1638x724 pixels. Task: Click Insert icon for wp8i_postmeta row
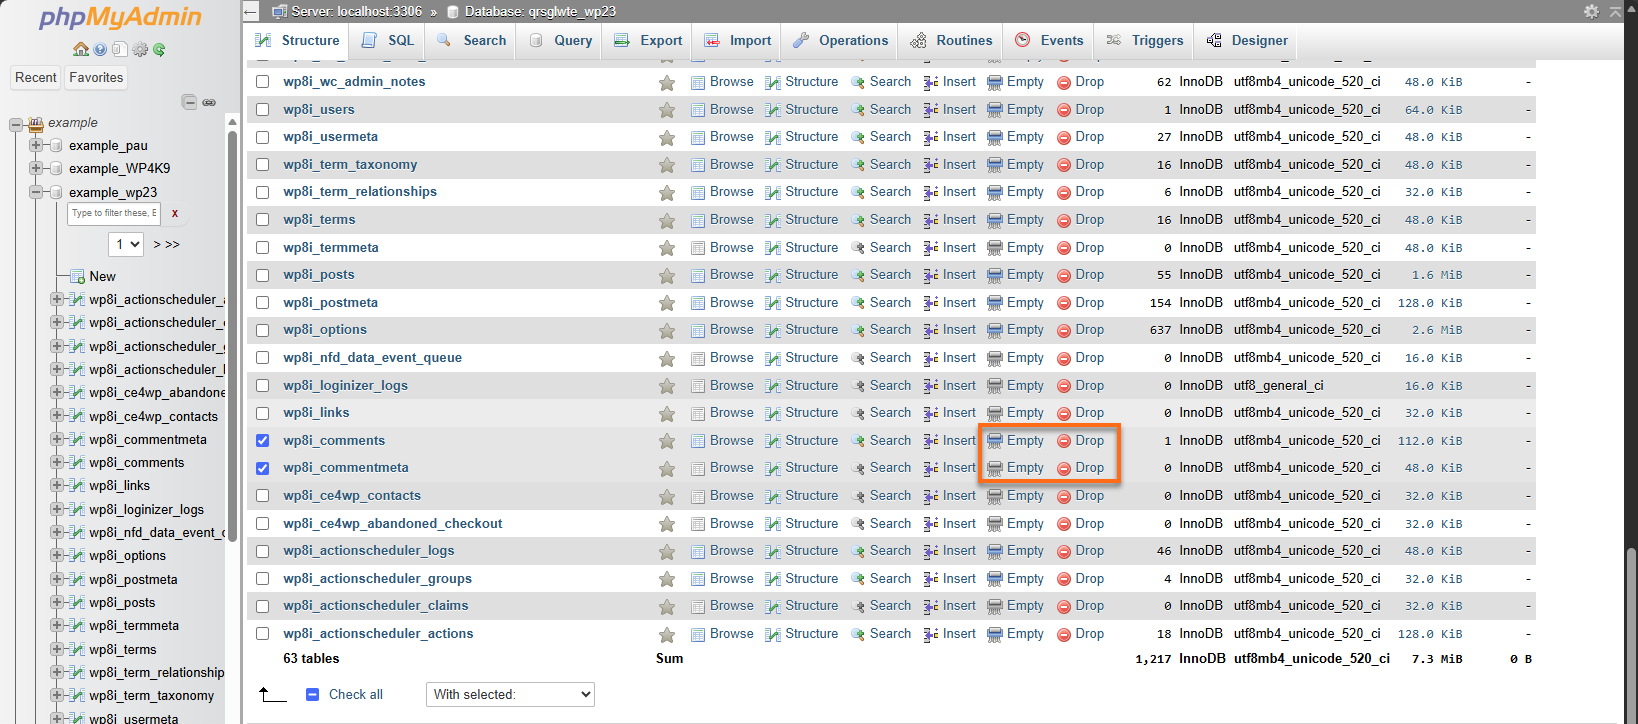pyautogui.click(x=931, y=303)
